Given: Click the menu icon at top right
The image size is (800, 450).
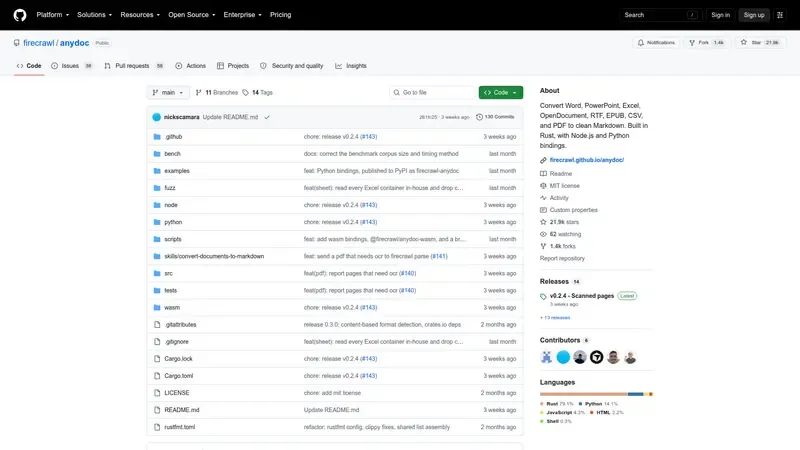Looking at the screenshot, I should click(x=780, y=15).
